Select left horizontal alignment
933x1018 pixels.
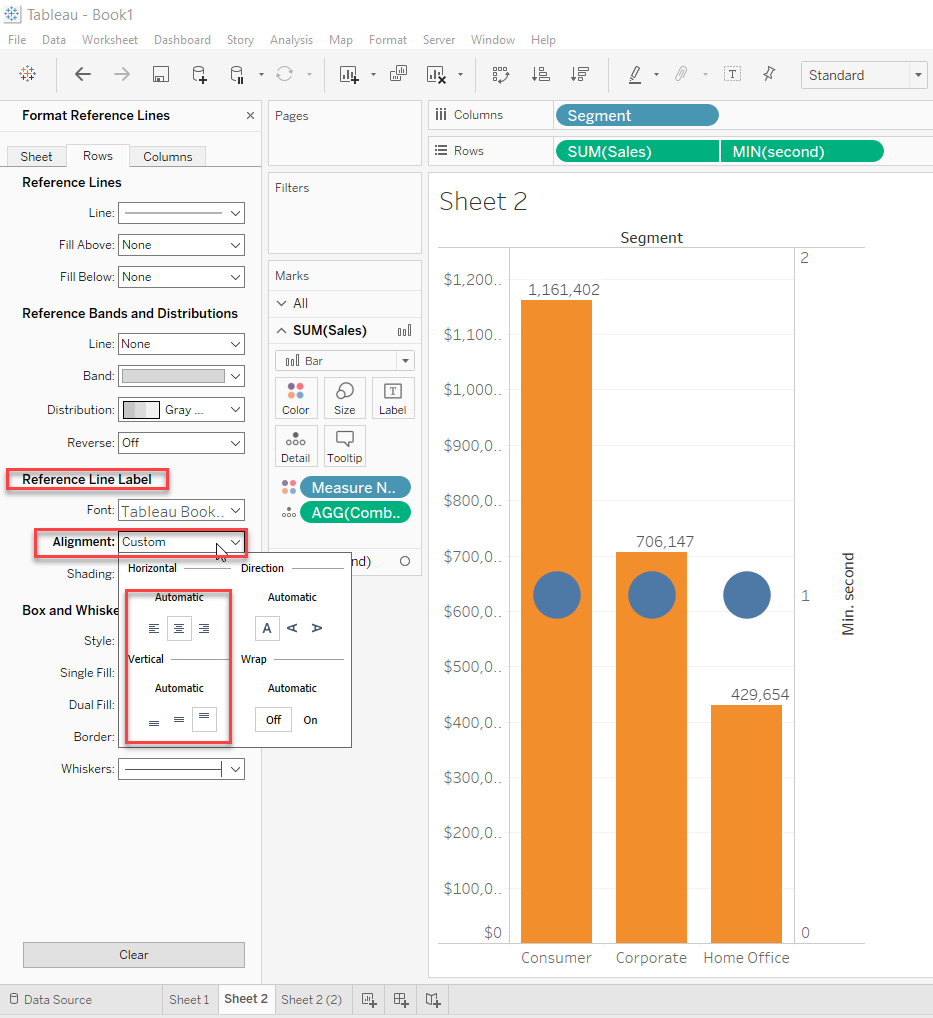coord(154,628)
